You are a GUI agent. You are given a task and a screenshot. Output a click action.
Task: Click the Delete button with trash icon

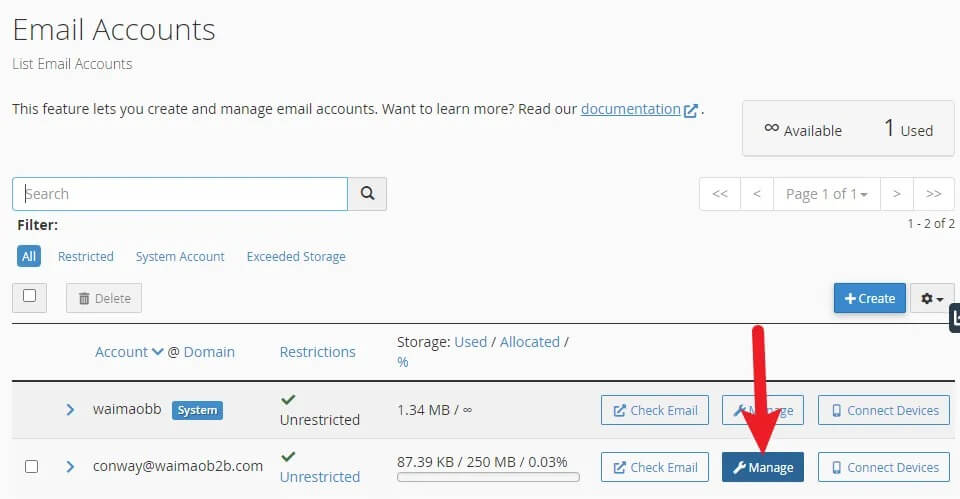[104, 298]
